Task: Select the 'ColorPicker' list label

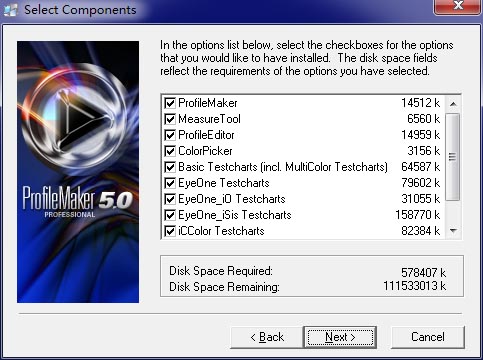Action: pyautogui.click(x=205, y=151)
